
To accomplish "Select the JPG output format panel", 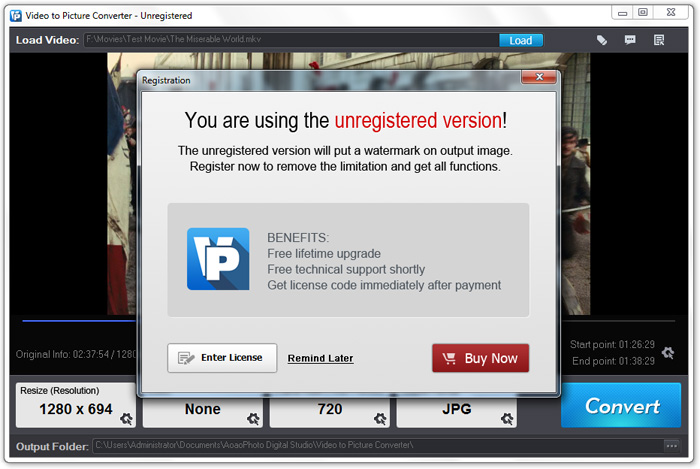I will (456, 412).
